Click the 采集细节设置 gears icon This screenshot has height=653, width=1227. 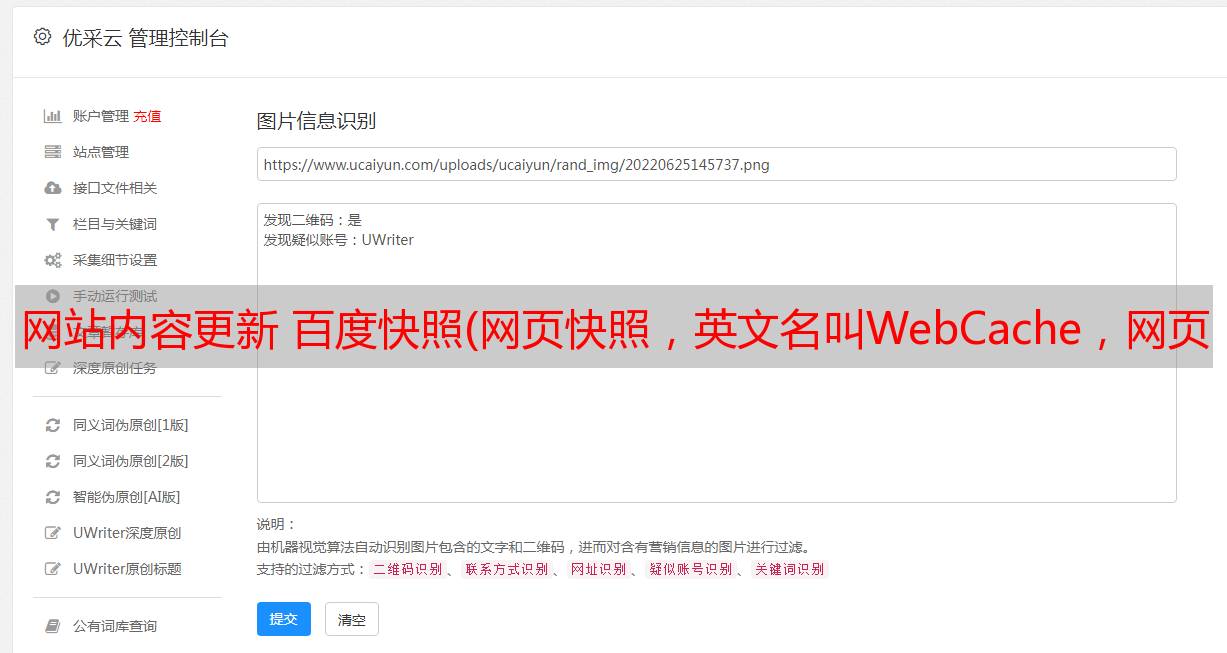[x=53, y=260]
